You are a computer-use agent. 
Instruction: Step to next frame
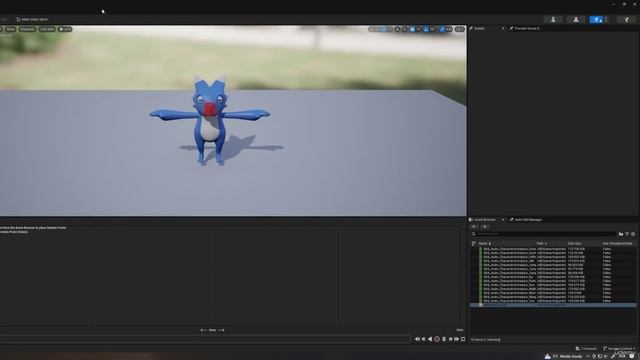(451, 339)
